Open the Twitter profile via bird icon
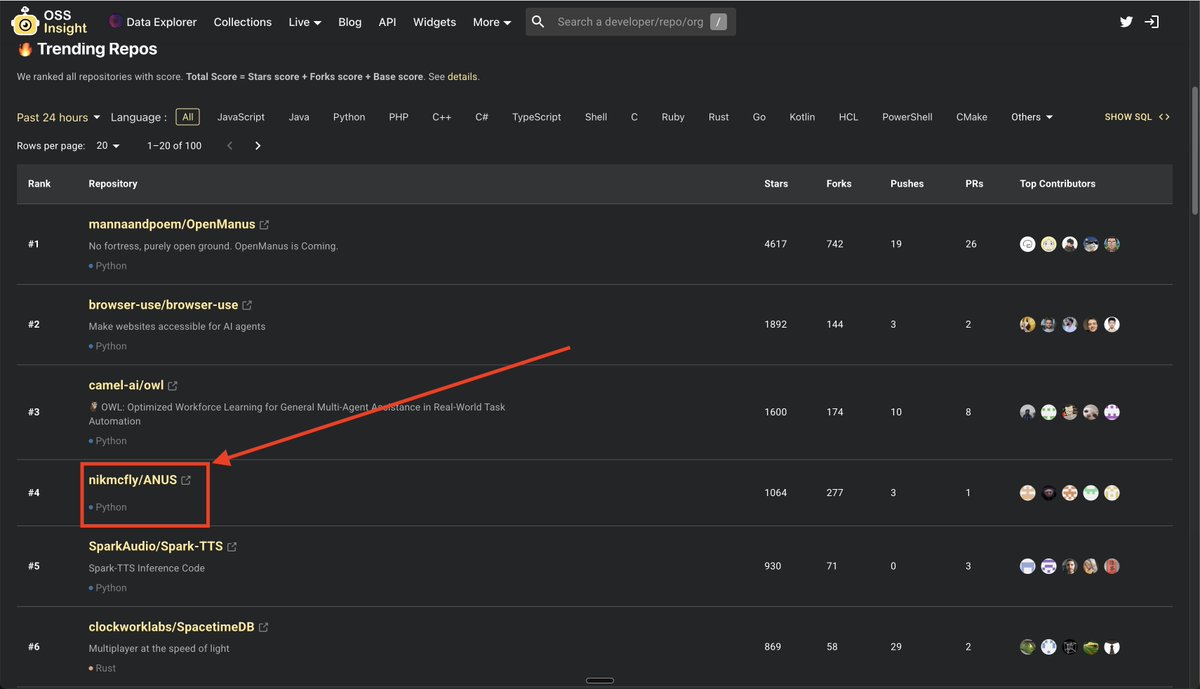Image resolution: width=1200 pixels, height=689 pixels. [1126, 20]
